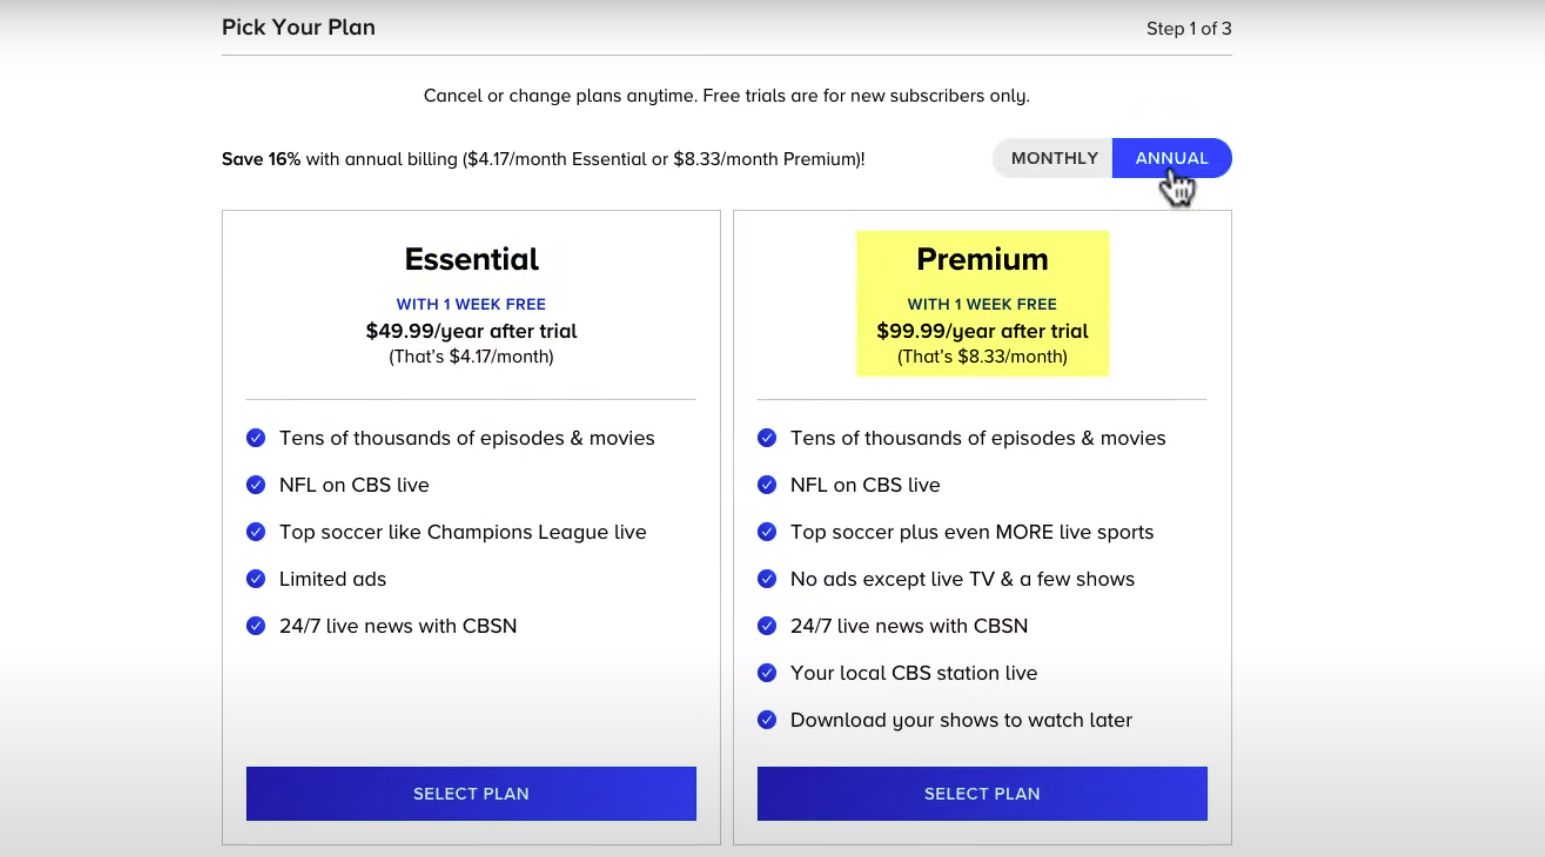The height and width of the screenshot is (857, 1545).
Task: Click the Pick Your Plan heading
Action: [x=298, y=28]
